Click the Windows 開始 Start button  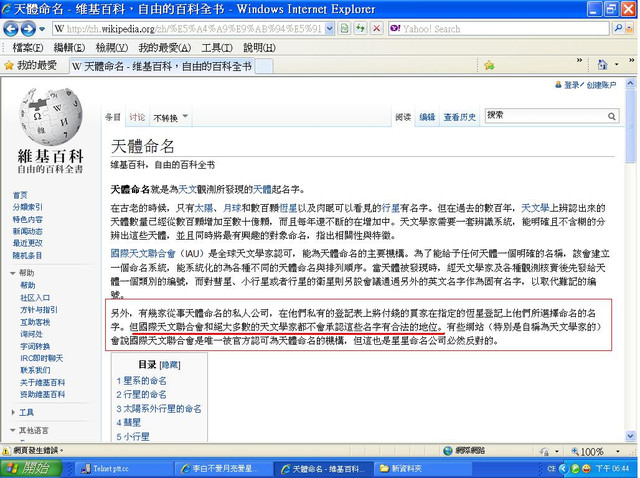point(31,468)
